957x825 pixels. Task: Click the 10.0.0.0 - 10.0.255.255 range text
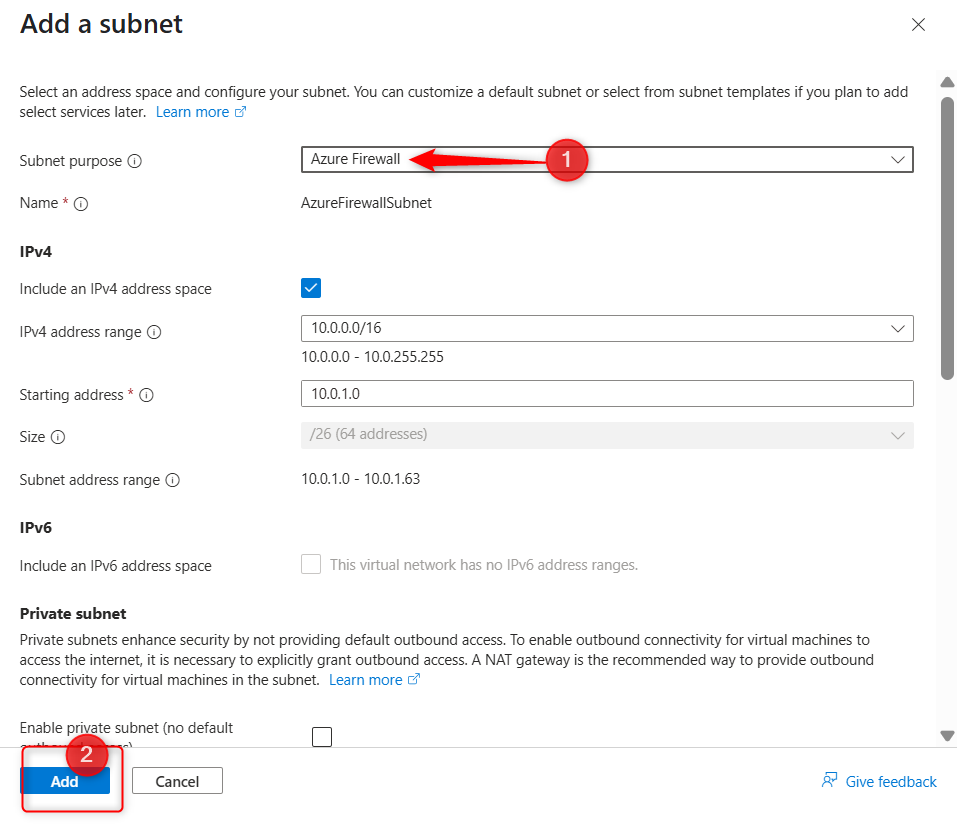coord(372,357)
